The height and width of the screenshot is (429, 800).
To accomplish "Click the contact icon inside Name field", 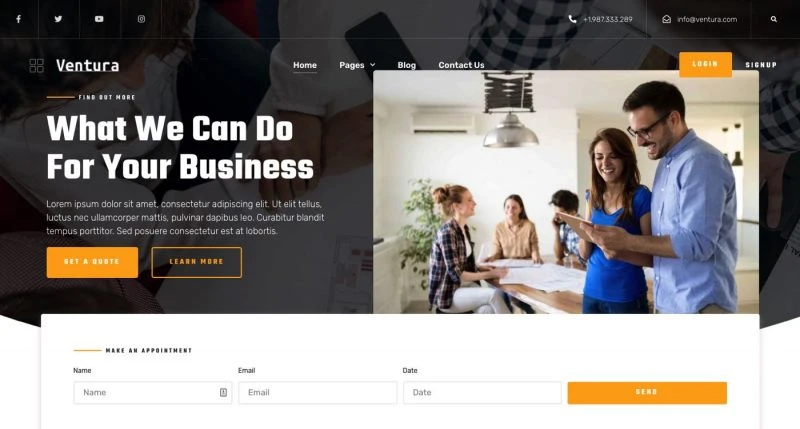I will click(223, 392).
